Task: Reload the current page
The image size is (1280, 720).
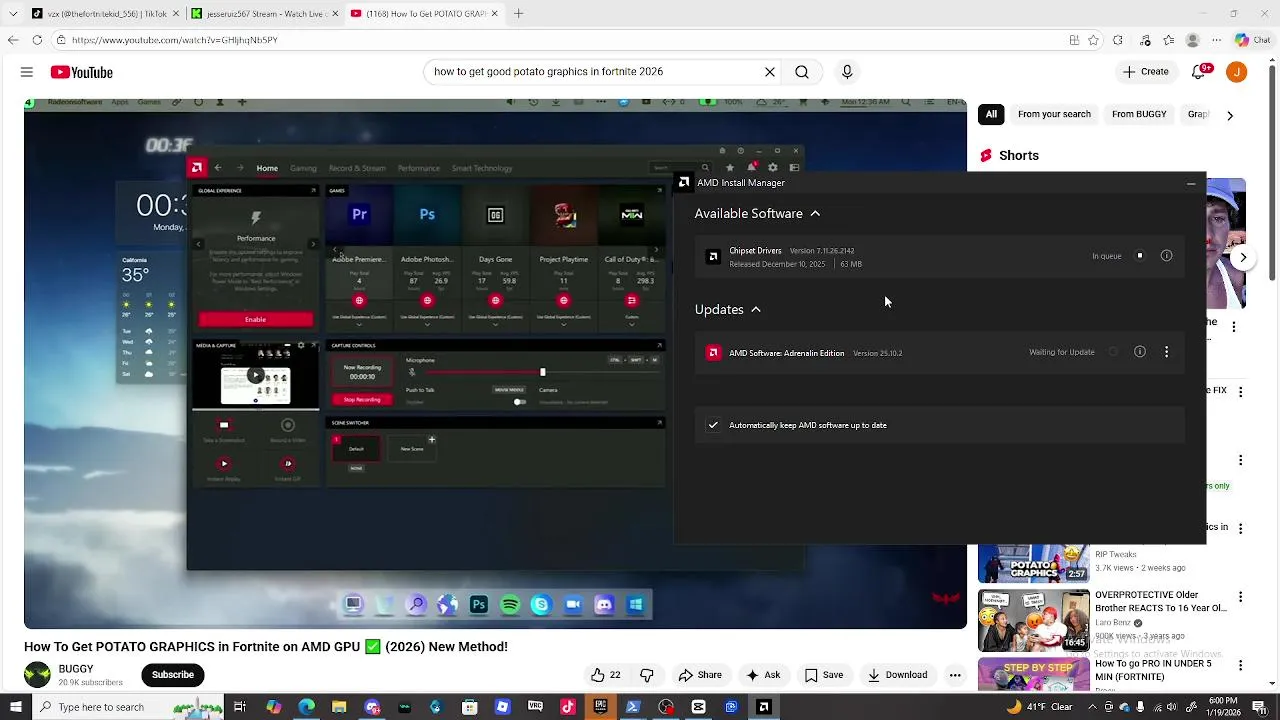Action: tap(37, 40)
